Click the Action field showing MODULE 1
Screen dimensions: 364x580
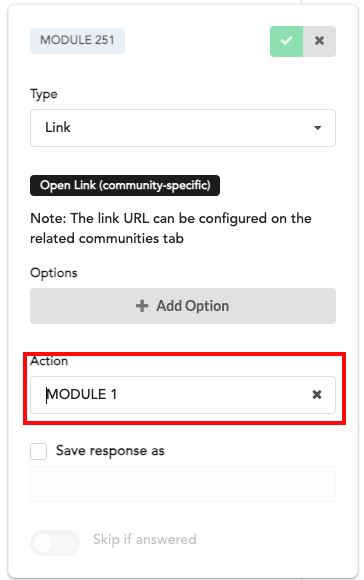coord(183,395)
